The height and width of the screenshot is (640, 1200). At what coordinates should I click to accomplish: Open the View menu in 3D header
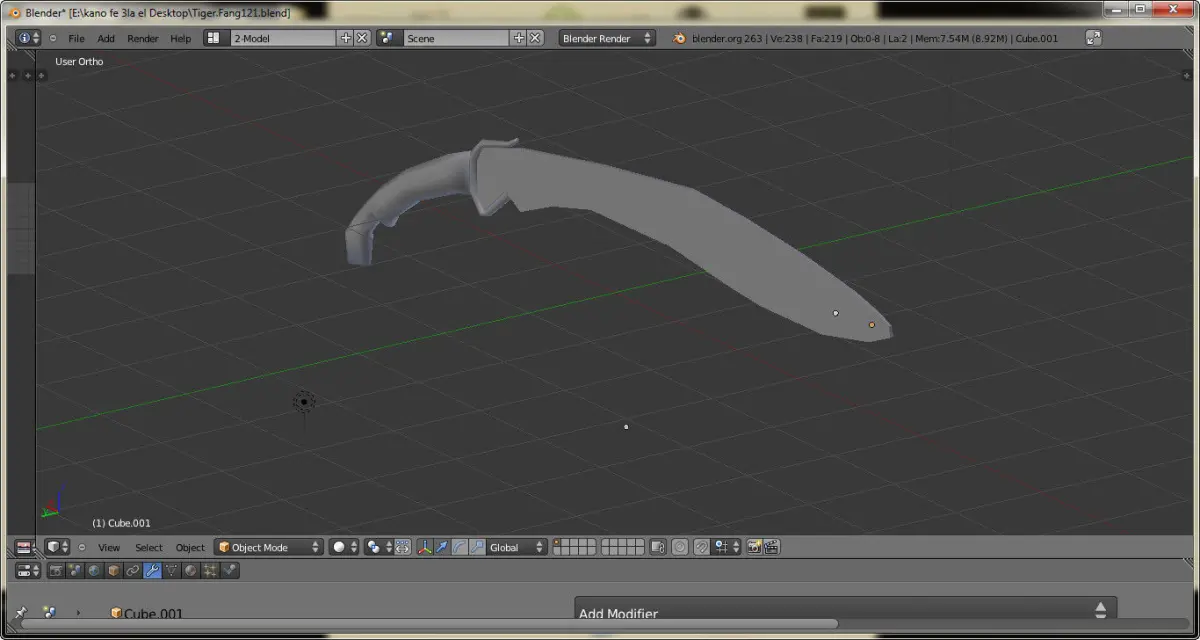click(109, 547)
